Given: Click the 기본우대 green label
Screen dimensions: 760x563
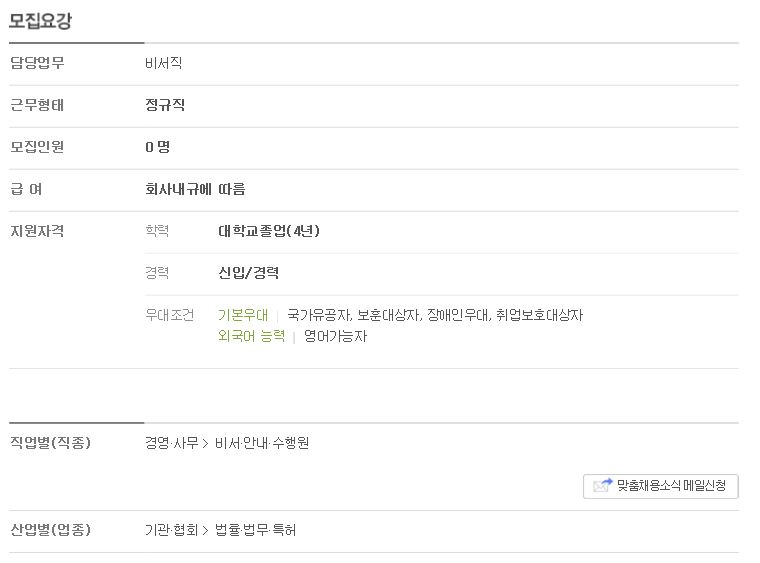Looking at the screenshot, I should coord(243,315).
